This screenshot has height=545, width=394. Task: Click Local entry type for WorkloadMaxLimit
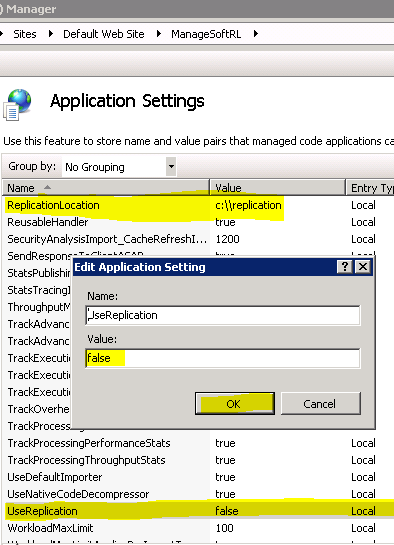(x=363, y=528)
